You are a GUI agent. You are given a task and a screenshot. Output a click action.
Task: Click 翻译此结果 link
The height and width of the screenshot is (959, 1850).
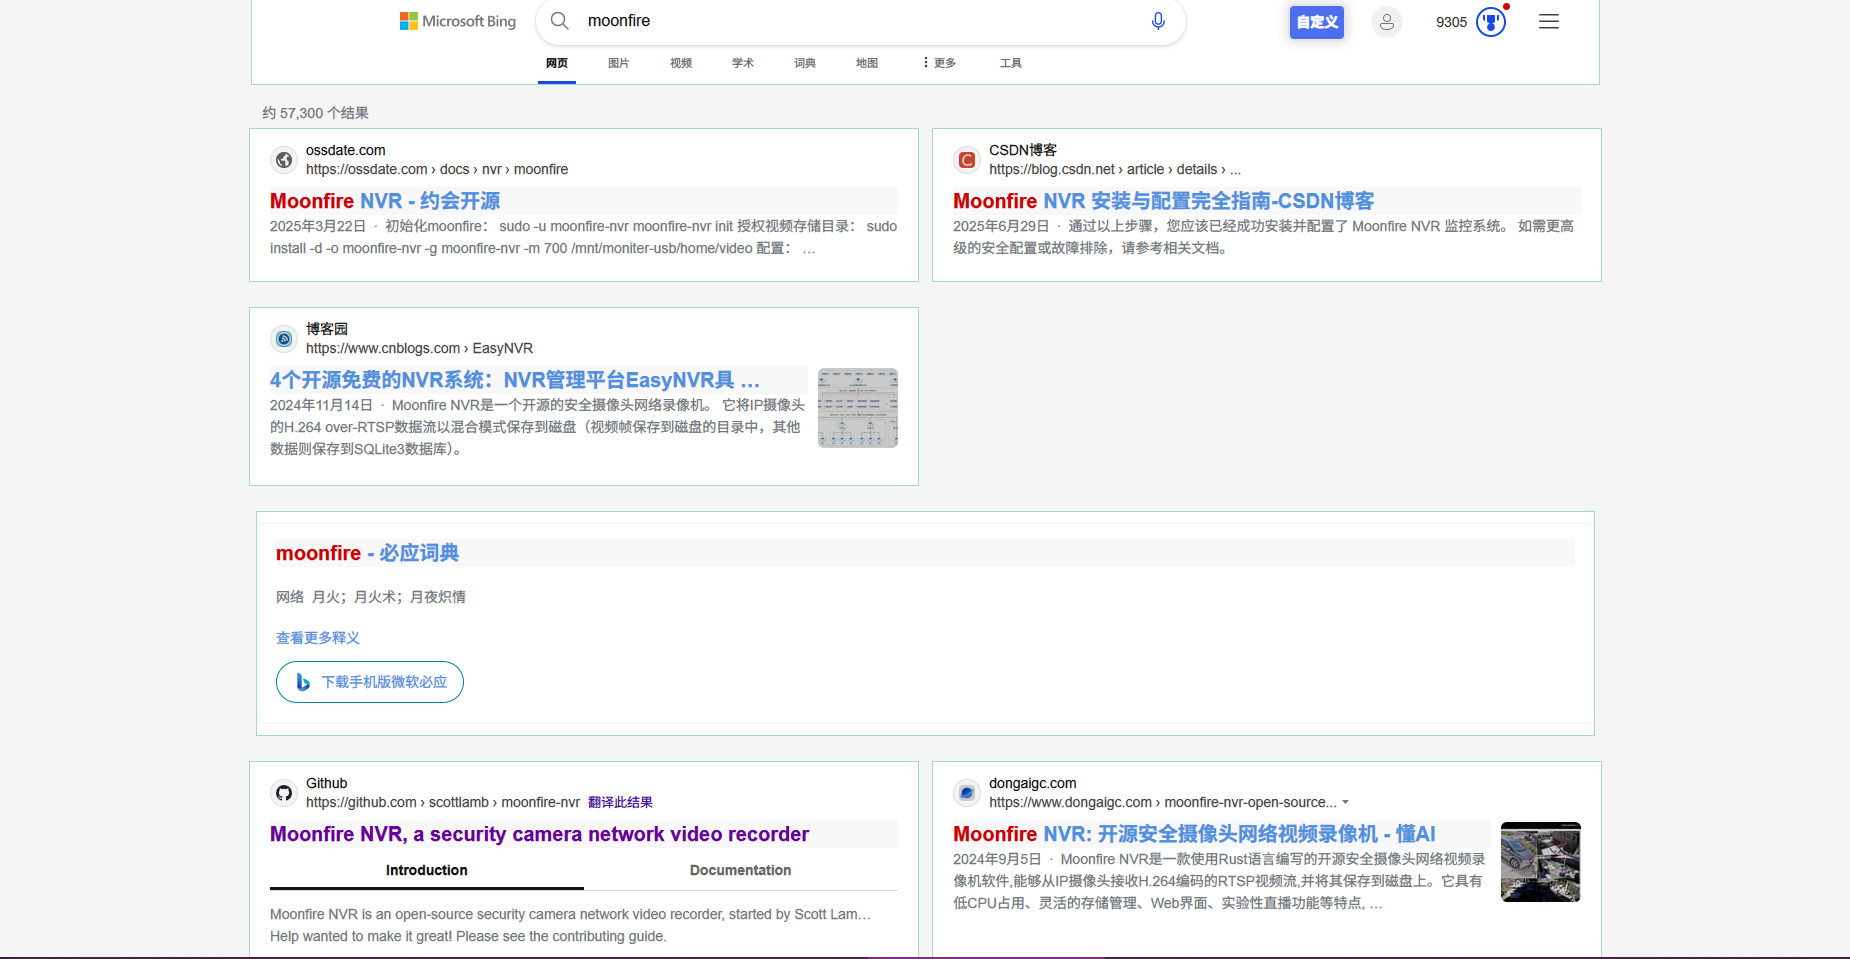(620, 802)
